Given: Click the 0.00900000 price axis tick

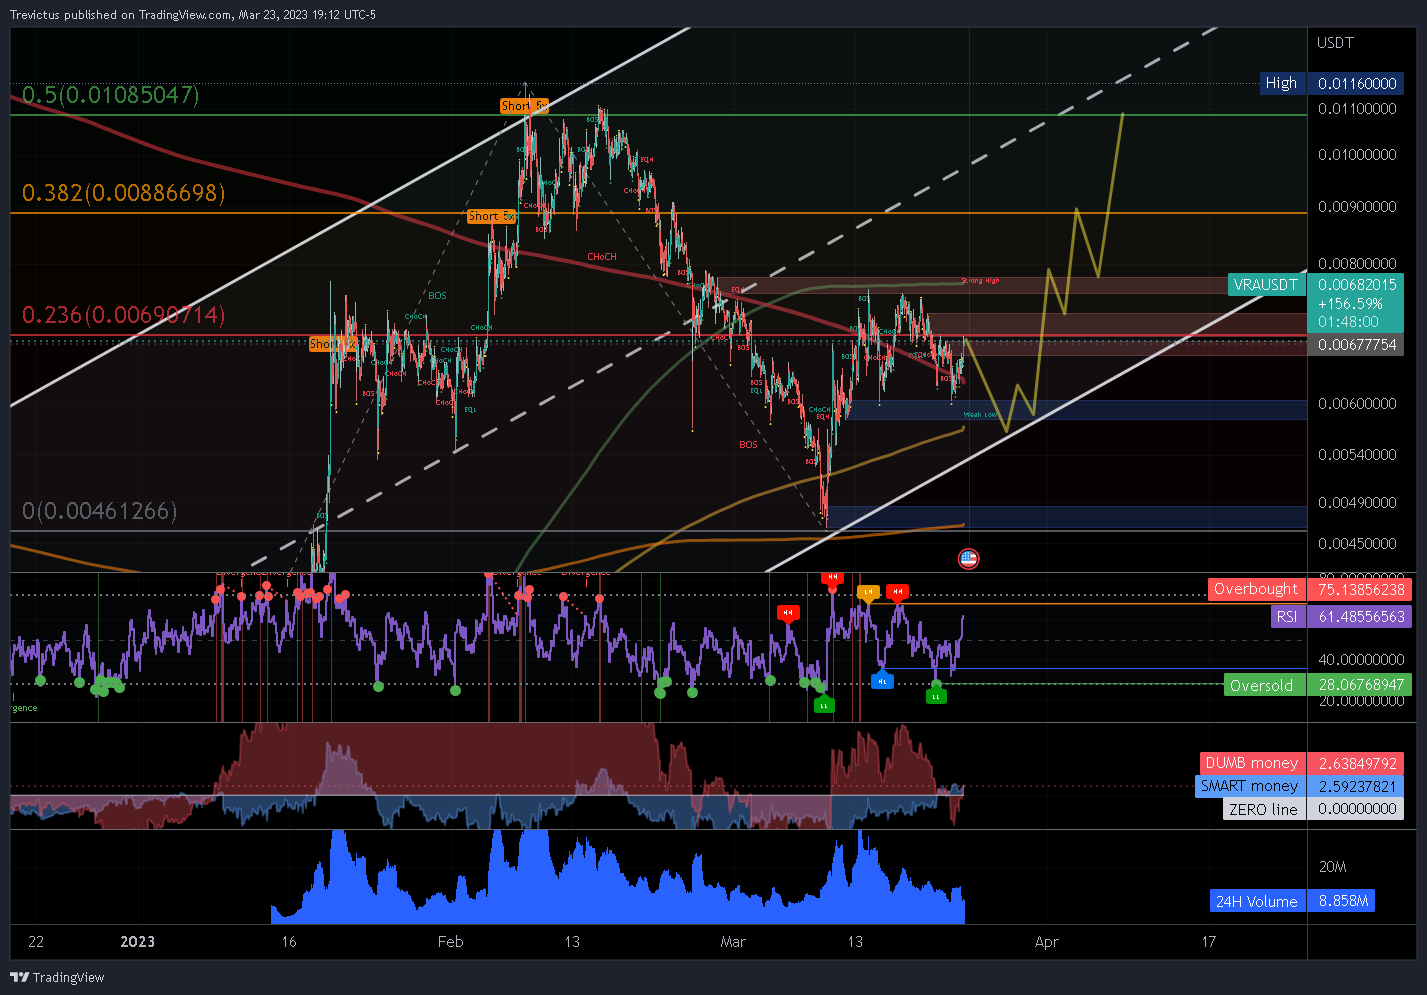Looking at the screenshot, I should coord(1357,207).
